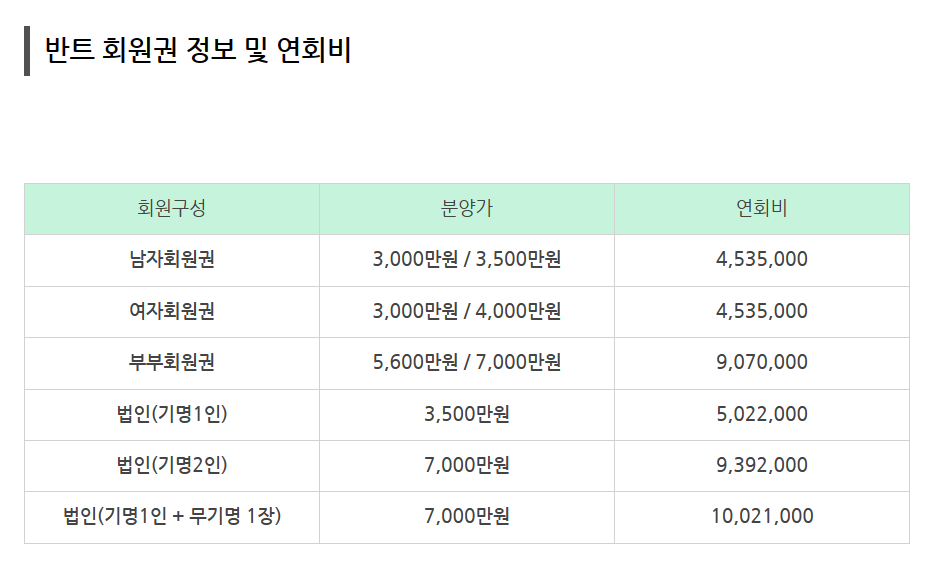This screenshot has height=571, width=937.
Task: Select the 남자회원권 row label
Action: 172,260
